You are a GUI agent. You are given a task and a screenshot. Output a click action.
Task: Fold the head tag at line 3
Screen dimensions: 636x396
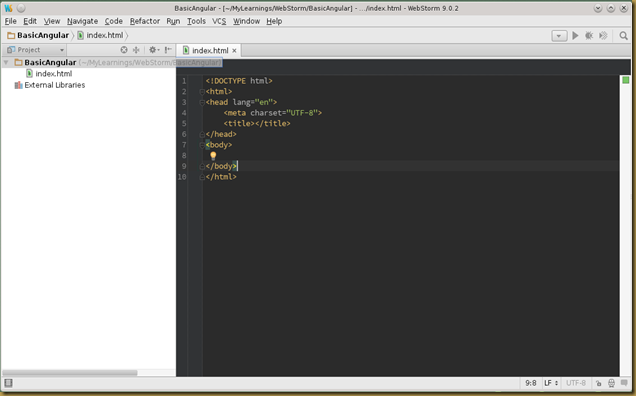[x=202, y=102]
